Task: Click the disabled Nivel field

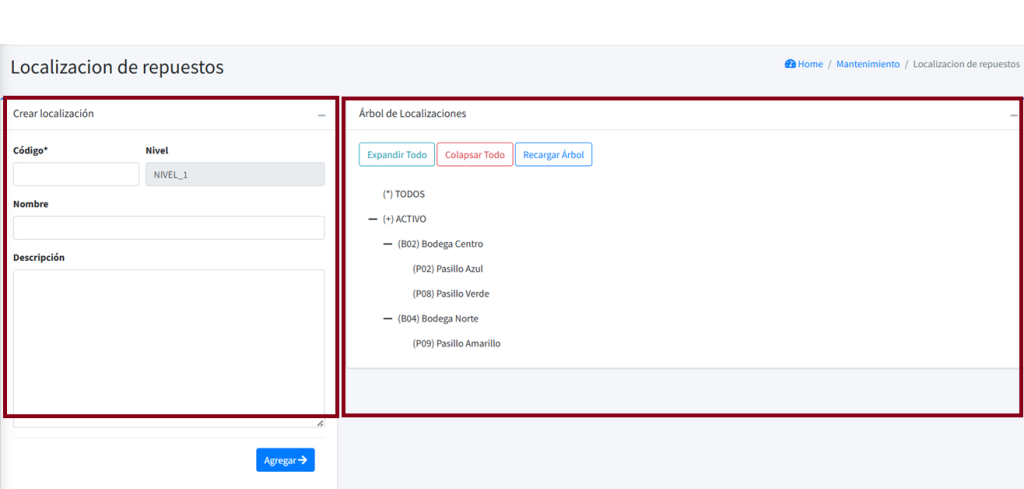Action: click(x=235, y=175)
